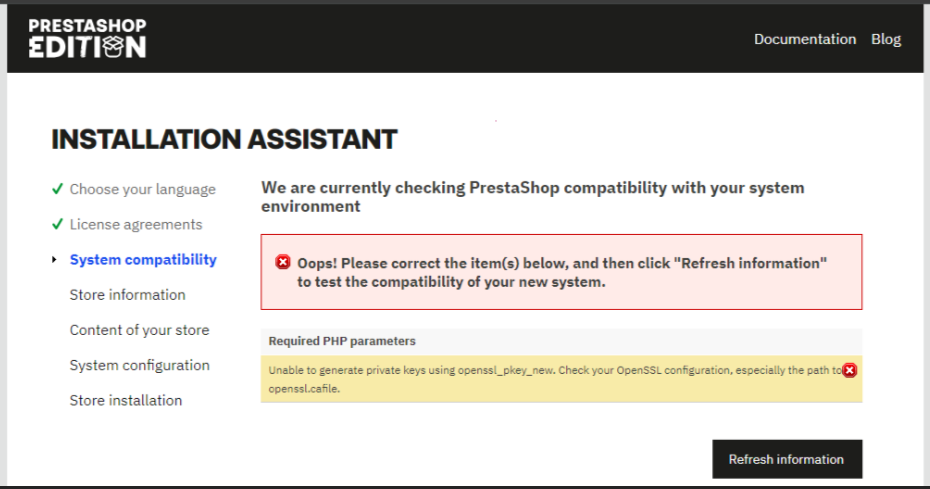Click green checkmark next to Choose your language

point(56,189)
